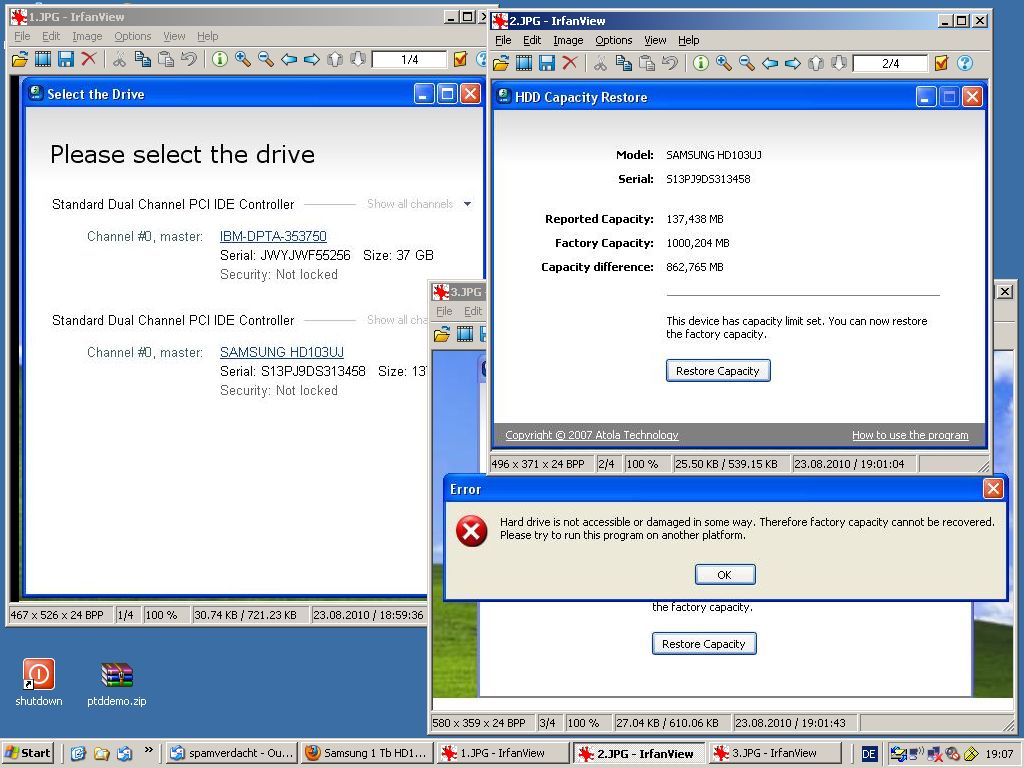Go to next file arrow in 2.JPG window

point(793,63)
